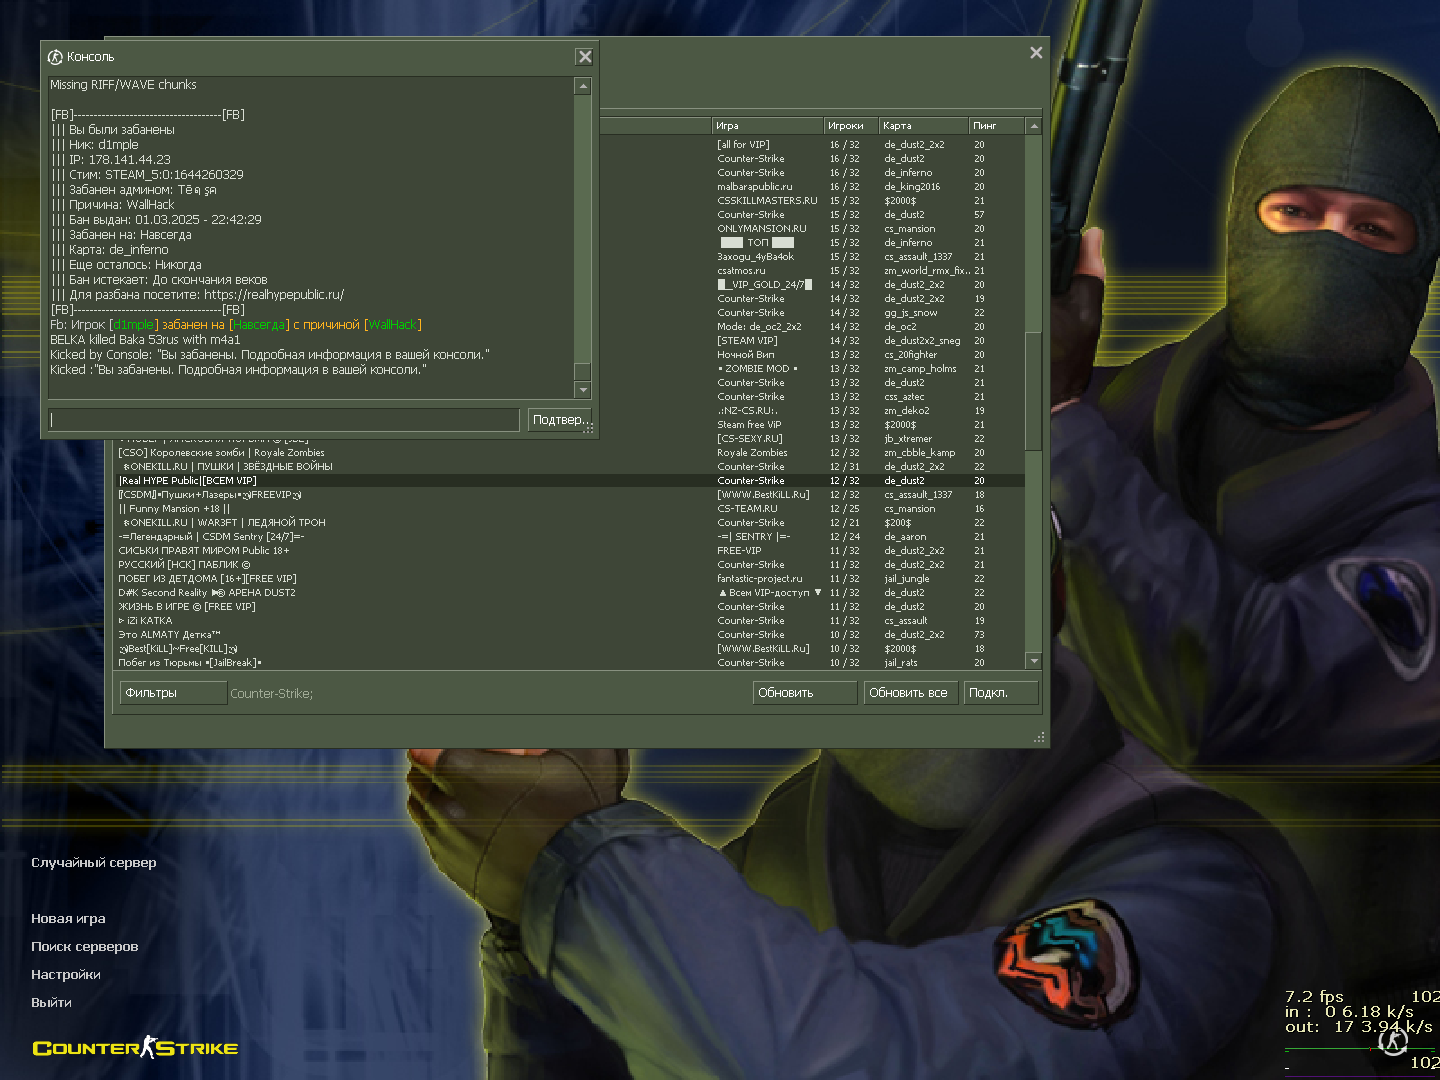Select the Это ALMATY Детка server row
This screenshot has height=1080, width=1440.
coord(570,635)
